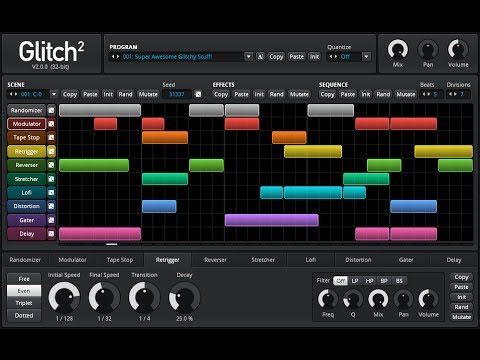Click the dice icon next to Reverser
Screen dimensions: 480x360
51,165
